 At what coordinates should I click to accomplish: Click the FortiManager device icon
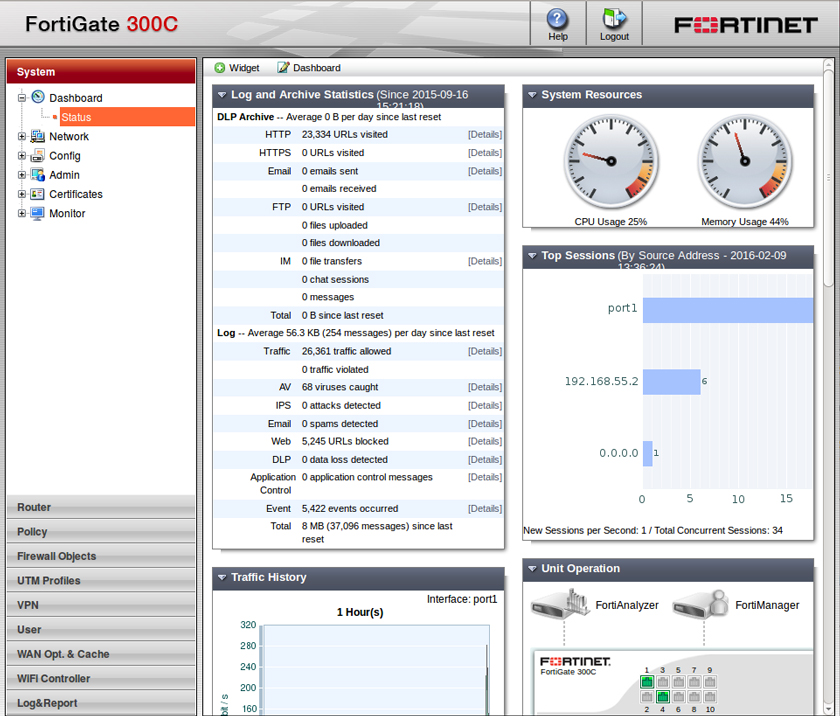click(x=701, y=605)
